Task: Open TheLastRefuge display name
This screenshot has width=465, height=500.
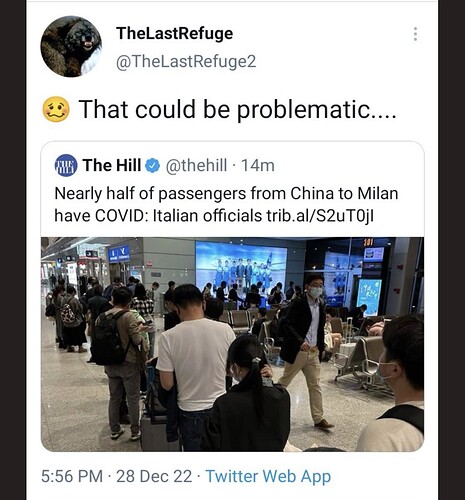Action: (x=175, y=33)
